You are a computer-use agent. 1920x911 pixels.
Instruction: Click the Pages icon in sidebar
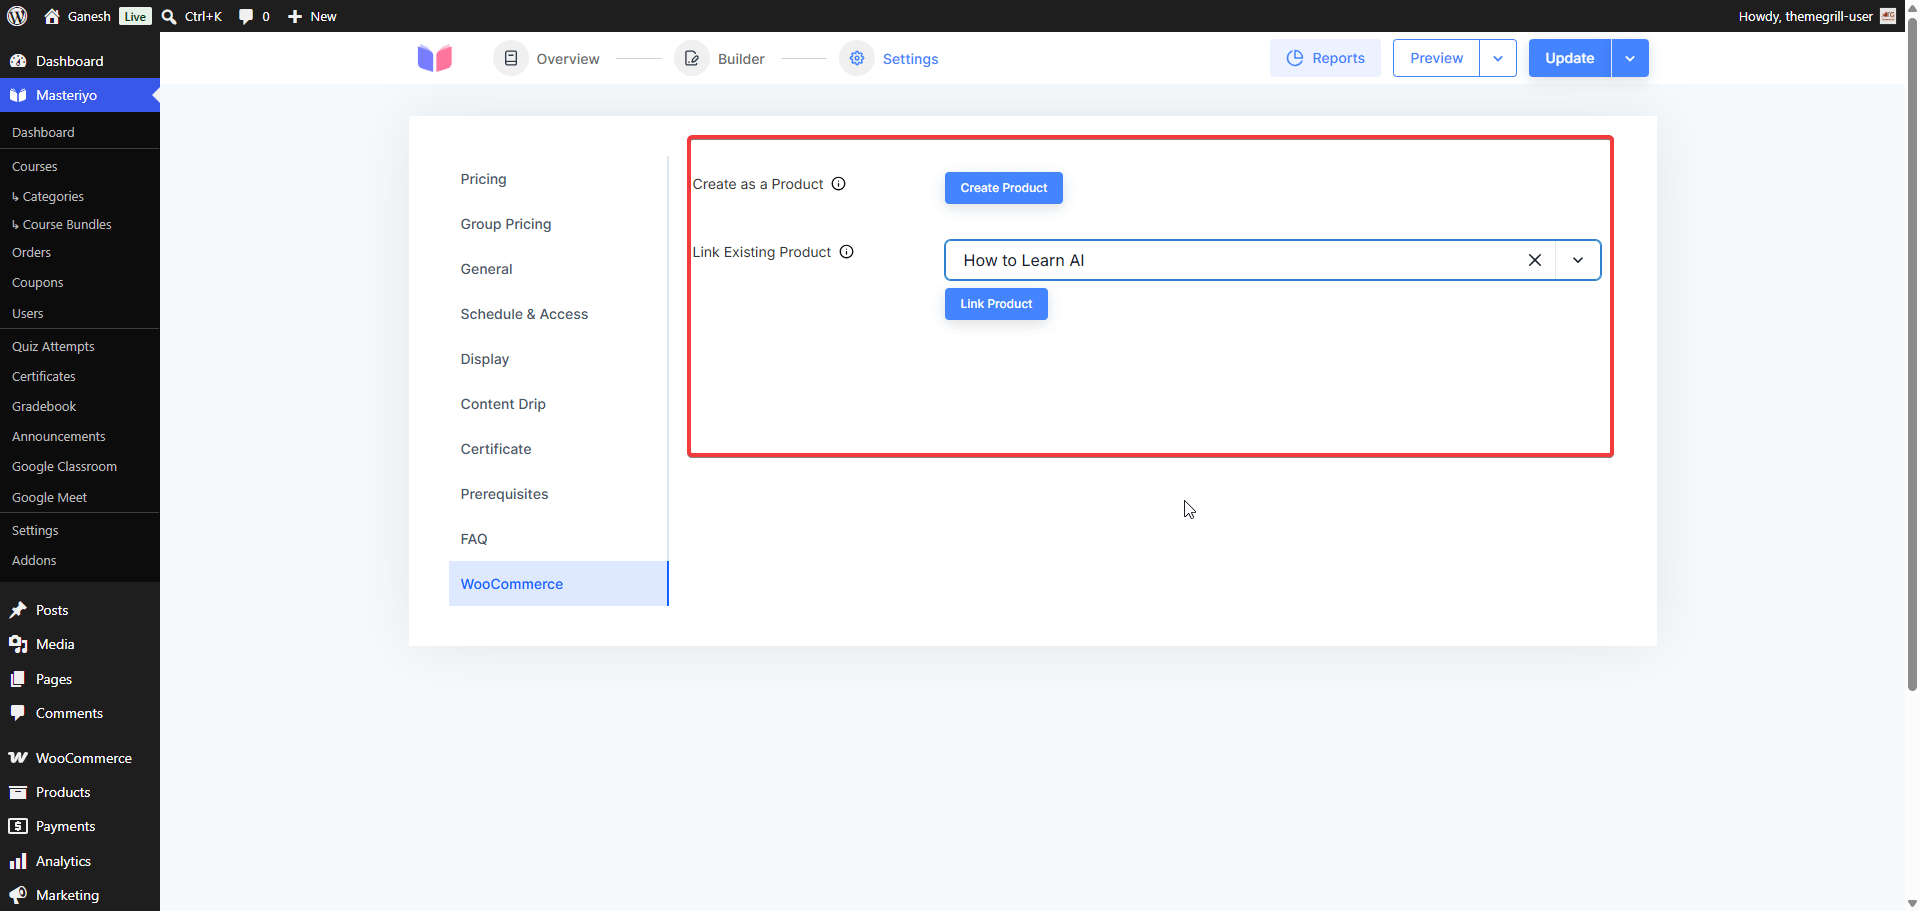(18, 679)
